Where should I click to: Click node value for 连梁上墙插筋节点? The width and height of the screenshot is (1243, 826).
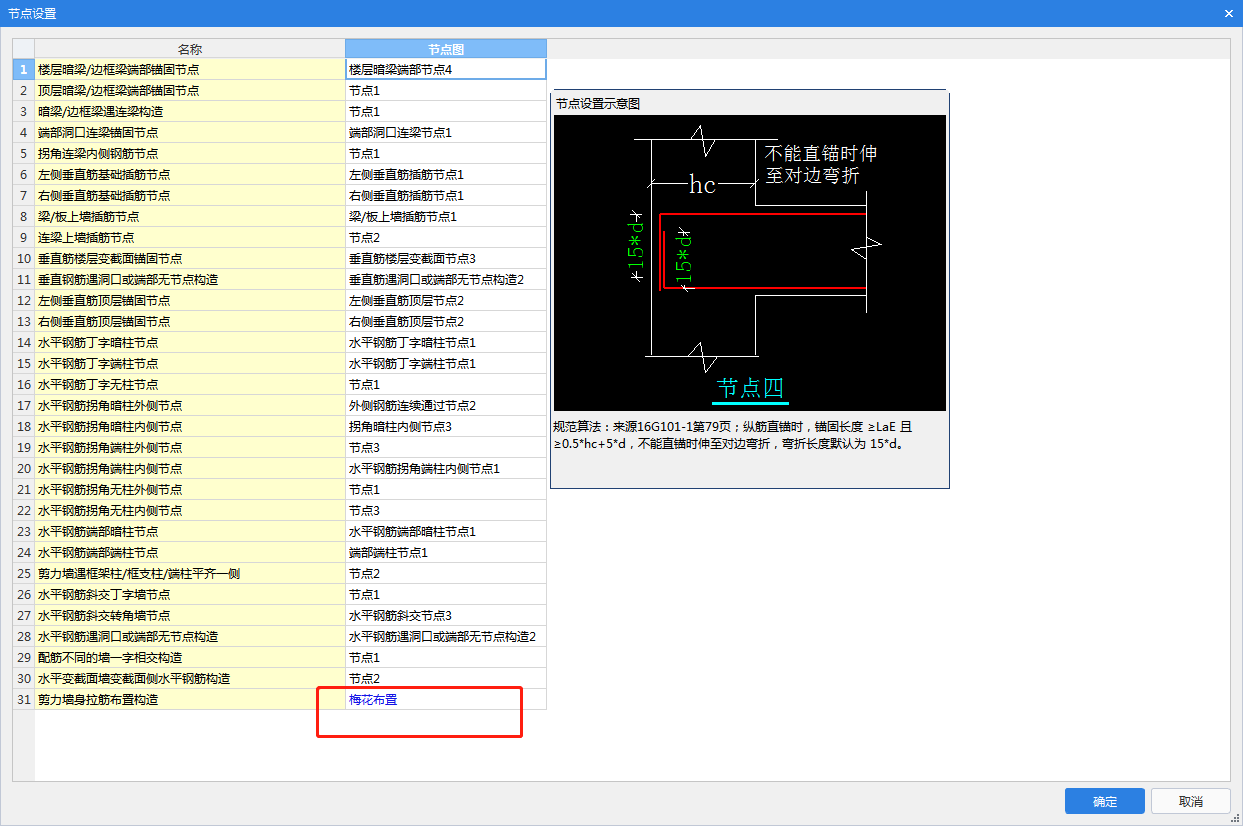coord(446,238)
